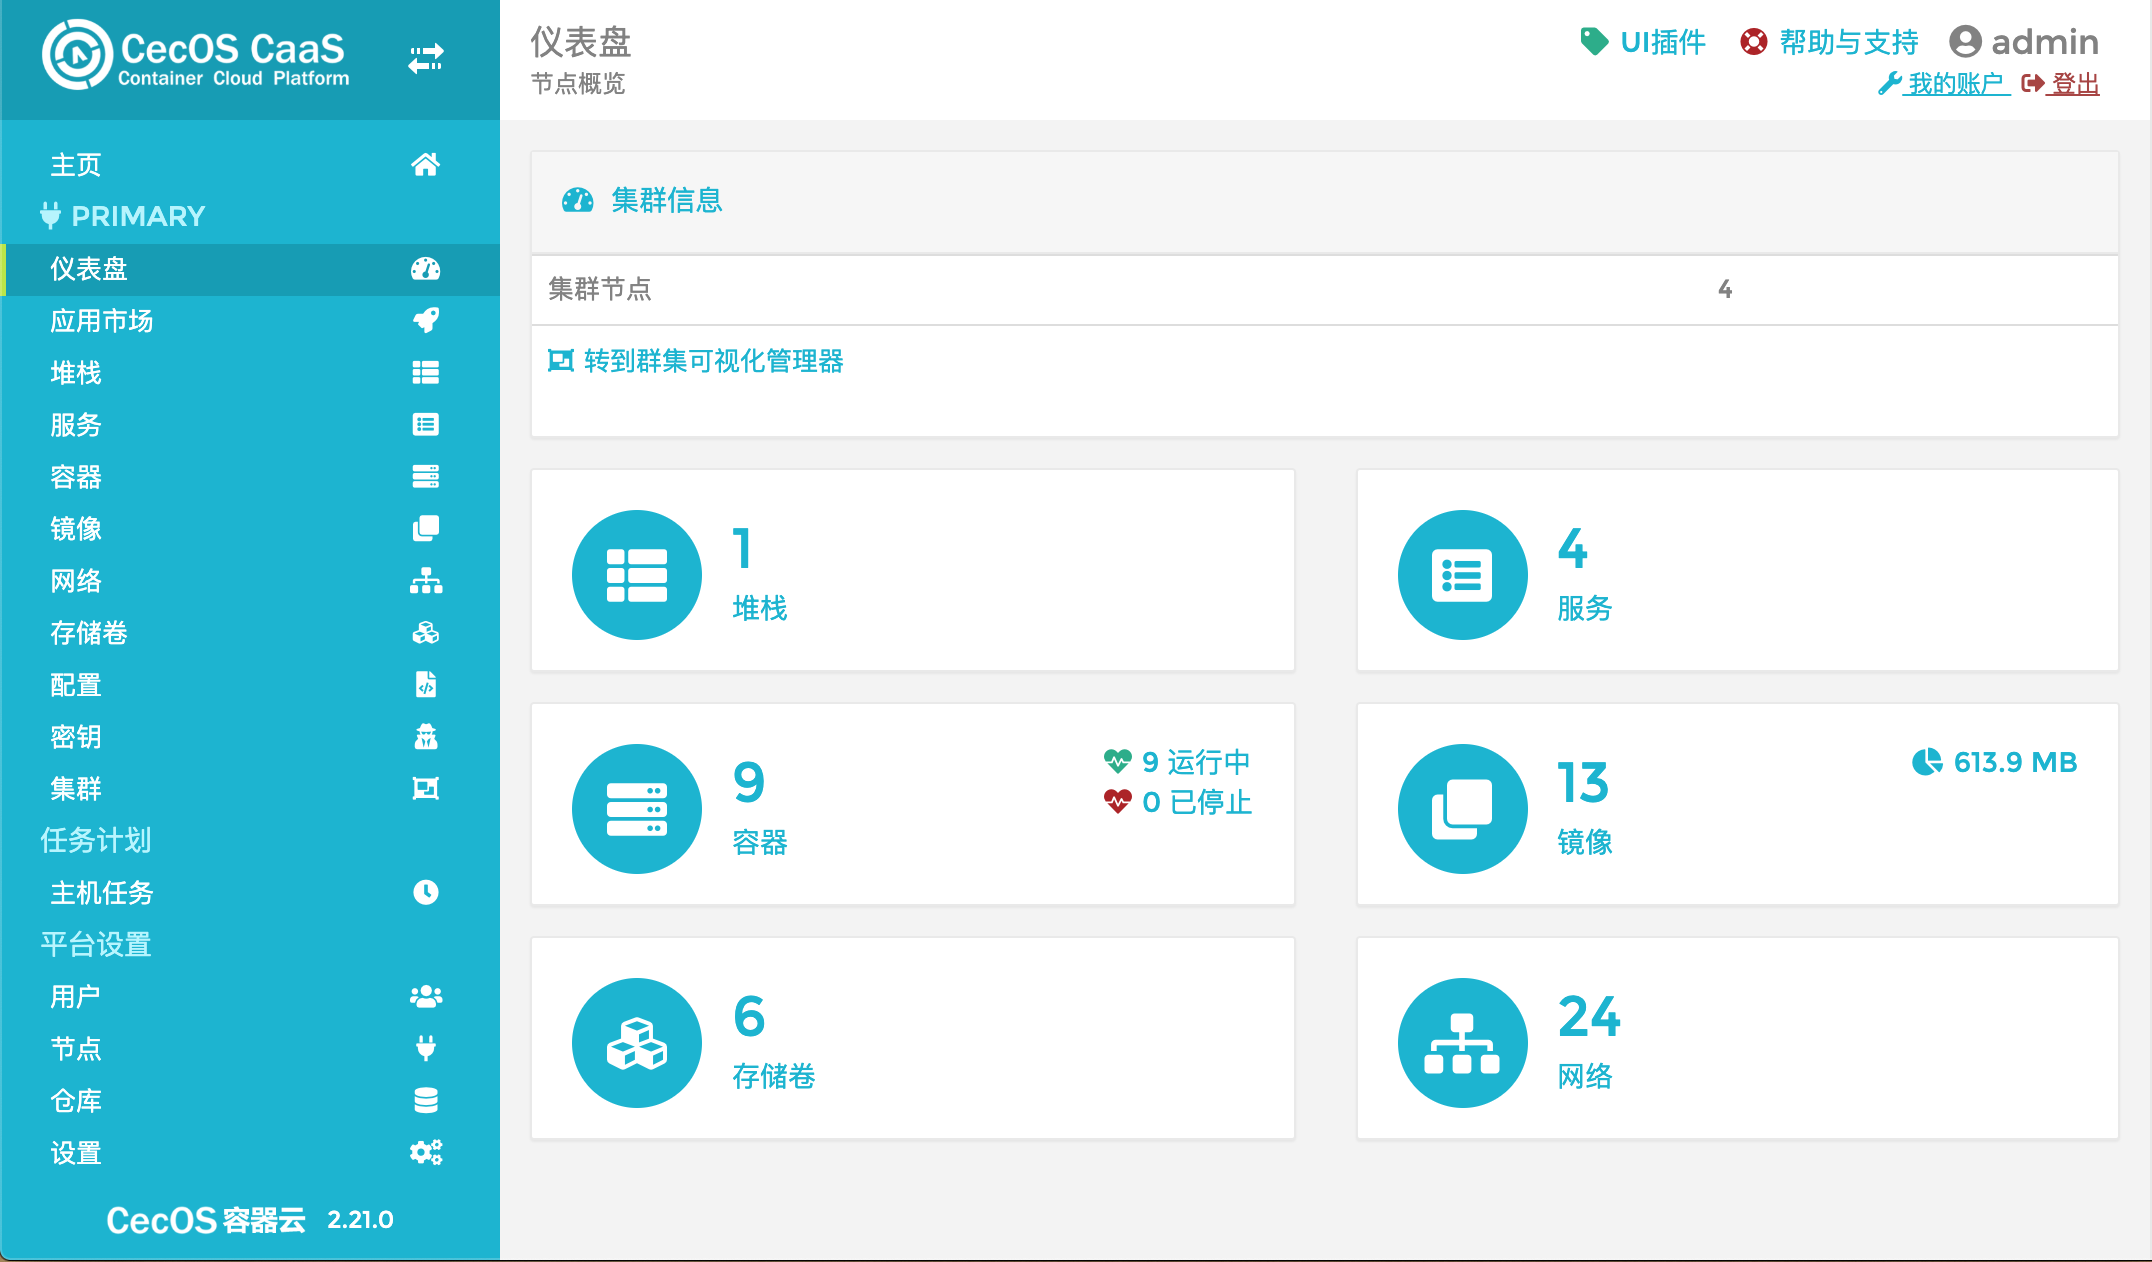Open the 转到群集可视化管理器 link
This screenshot has height=1262, width=2152.
[x=712, y=361]
